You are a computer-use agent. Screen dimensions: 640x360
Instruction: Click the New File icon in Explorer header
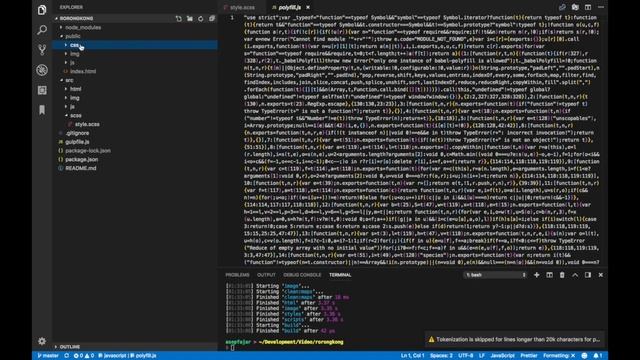pyautogui.click(x=179, y=18)
